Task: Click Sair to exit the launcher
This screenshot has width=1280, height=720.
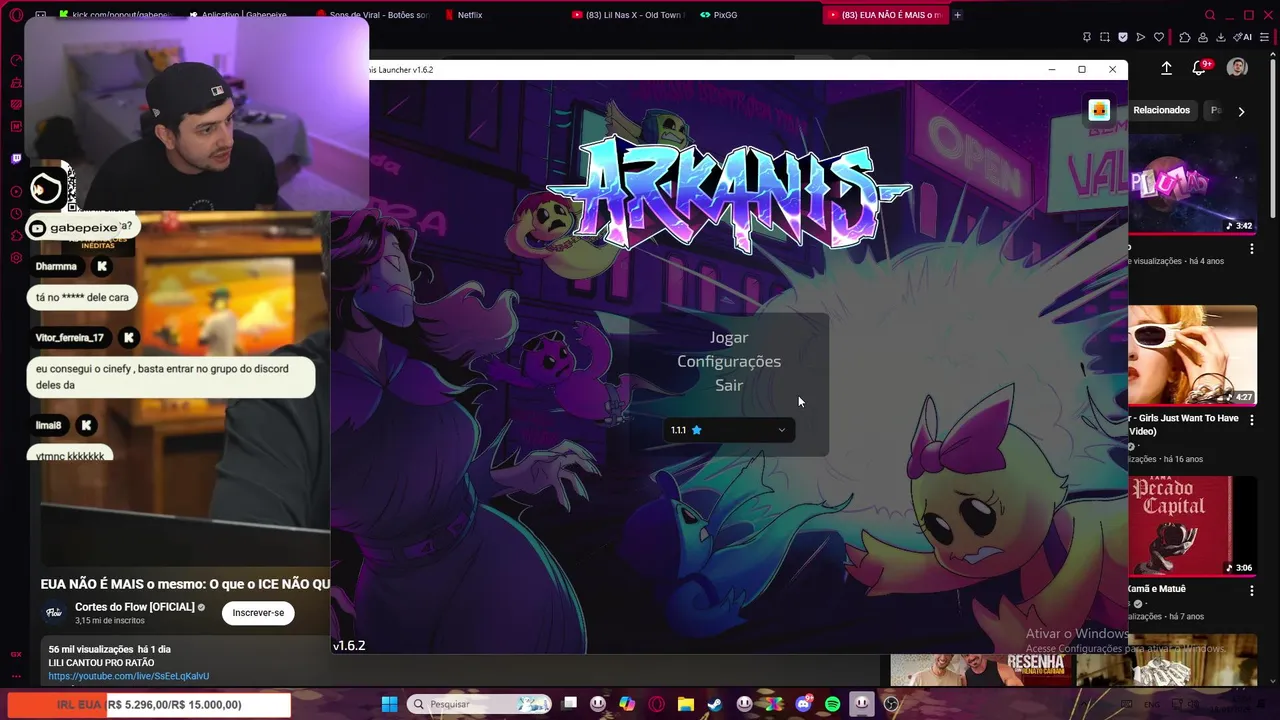Action: click(729, 385)
